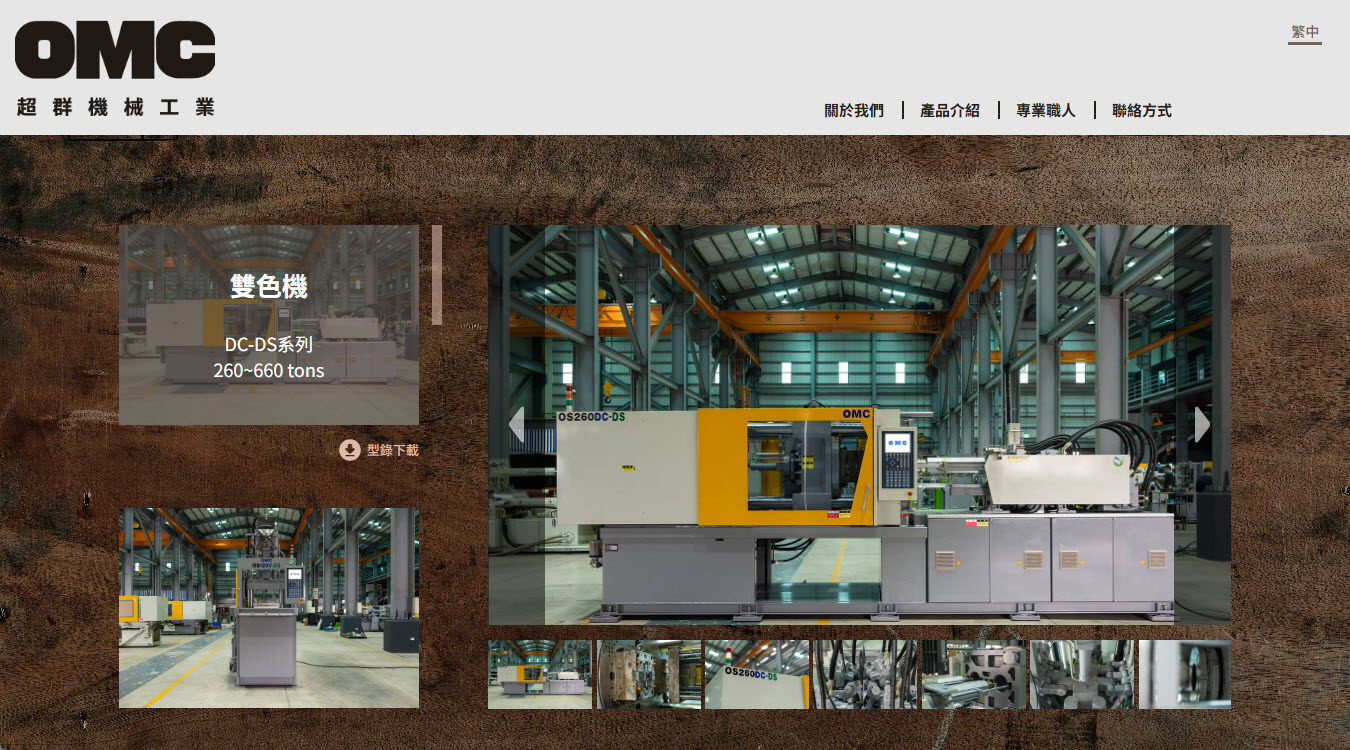The height and width of the screenshot is (750, 1350).
Task: Advance to next slide with right arrow
Action: pos(1202,424)
